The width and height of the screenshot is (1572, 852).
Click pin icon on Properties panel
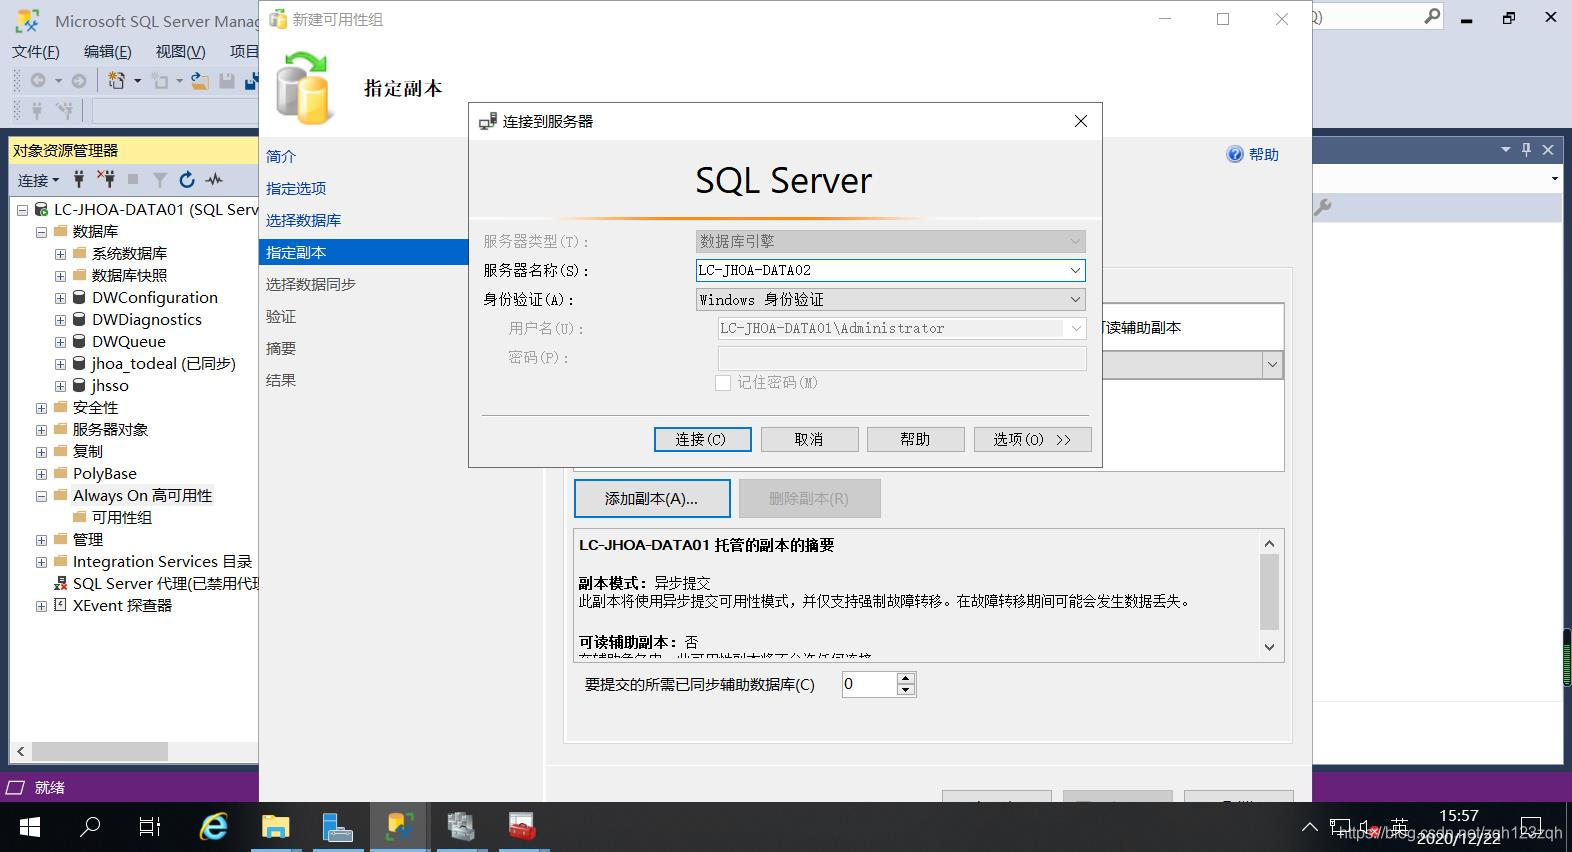click(1526, 149)
